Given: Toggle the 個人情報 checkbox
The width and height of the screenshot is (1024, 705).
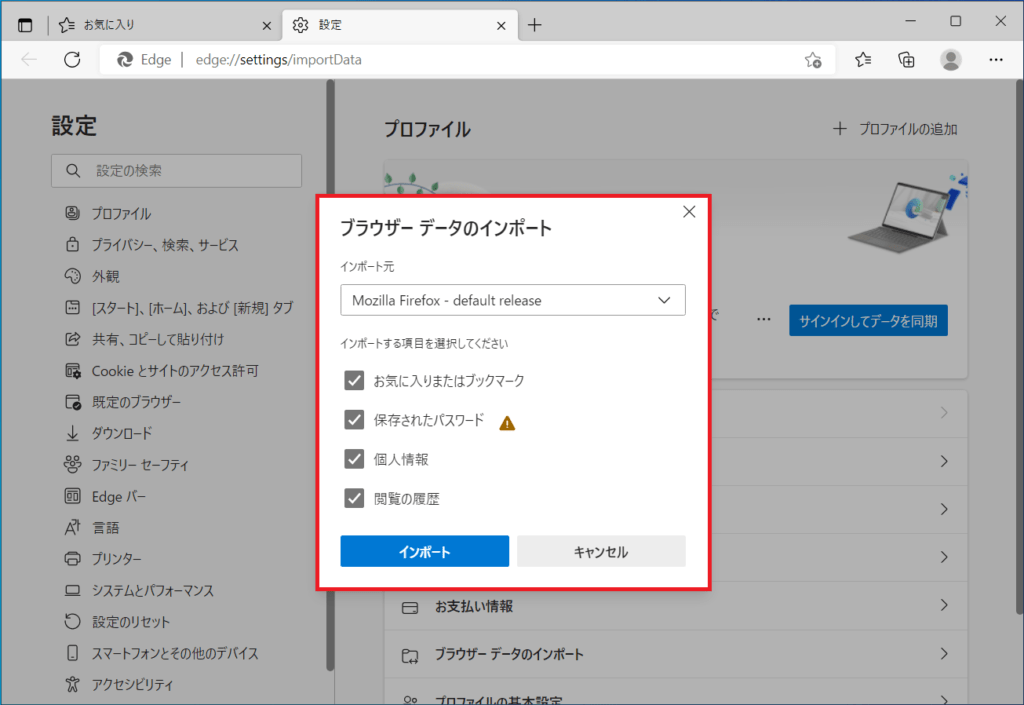Looking at the screenshot, I should click(354, 459).
